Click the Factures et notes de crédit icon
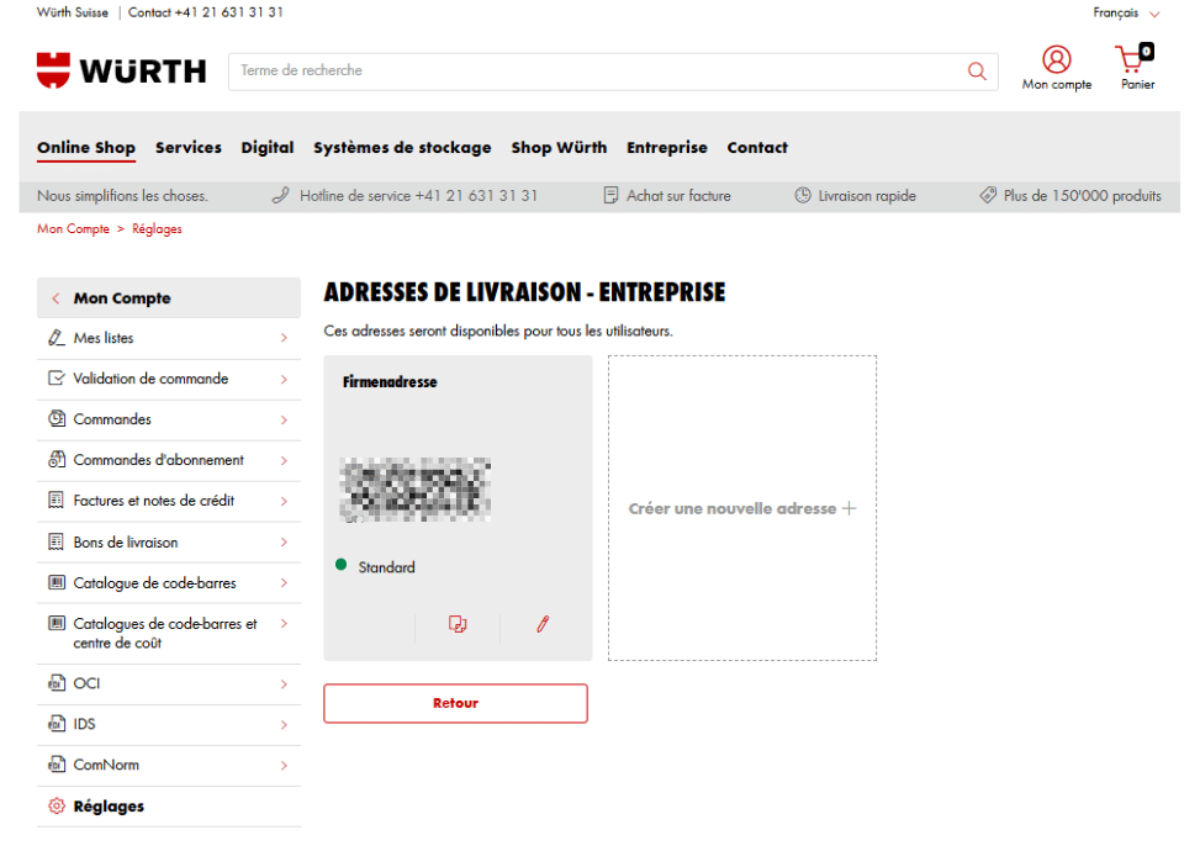Screen dimensions: 1200x857 [x=56, y=501]
